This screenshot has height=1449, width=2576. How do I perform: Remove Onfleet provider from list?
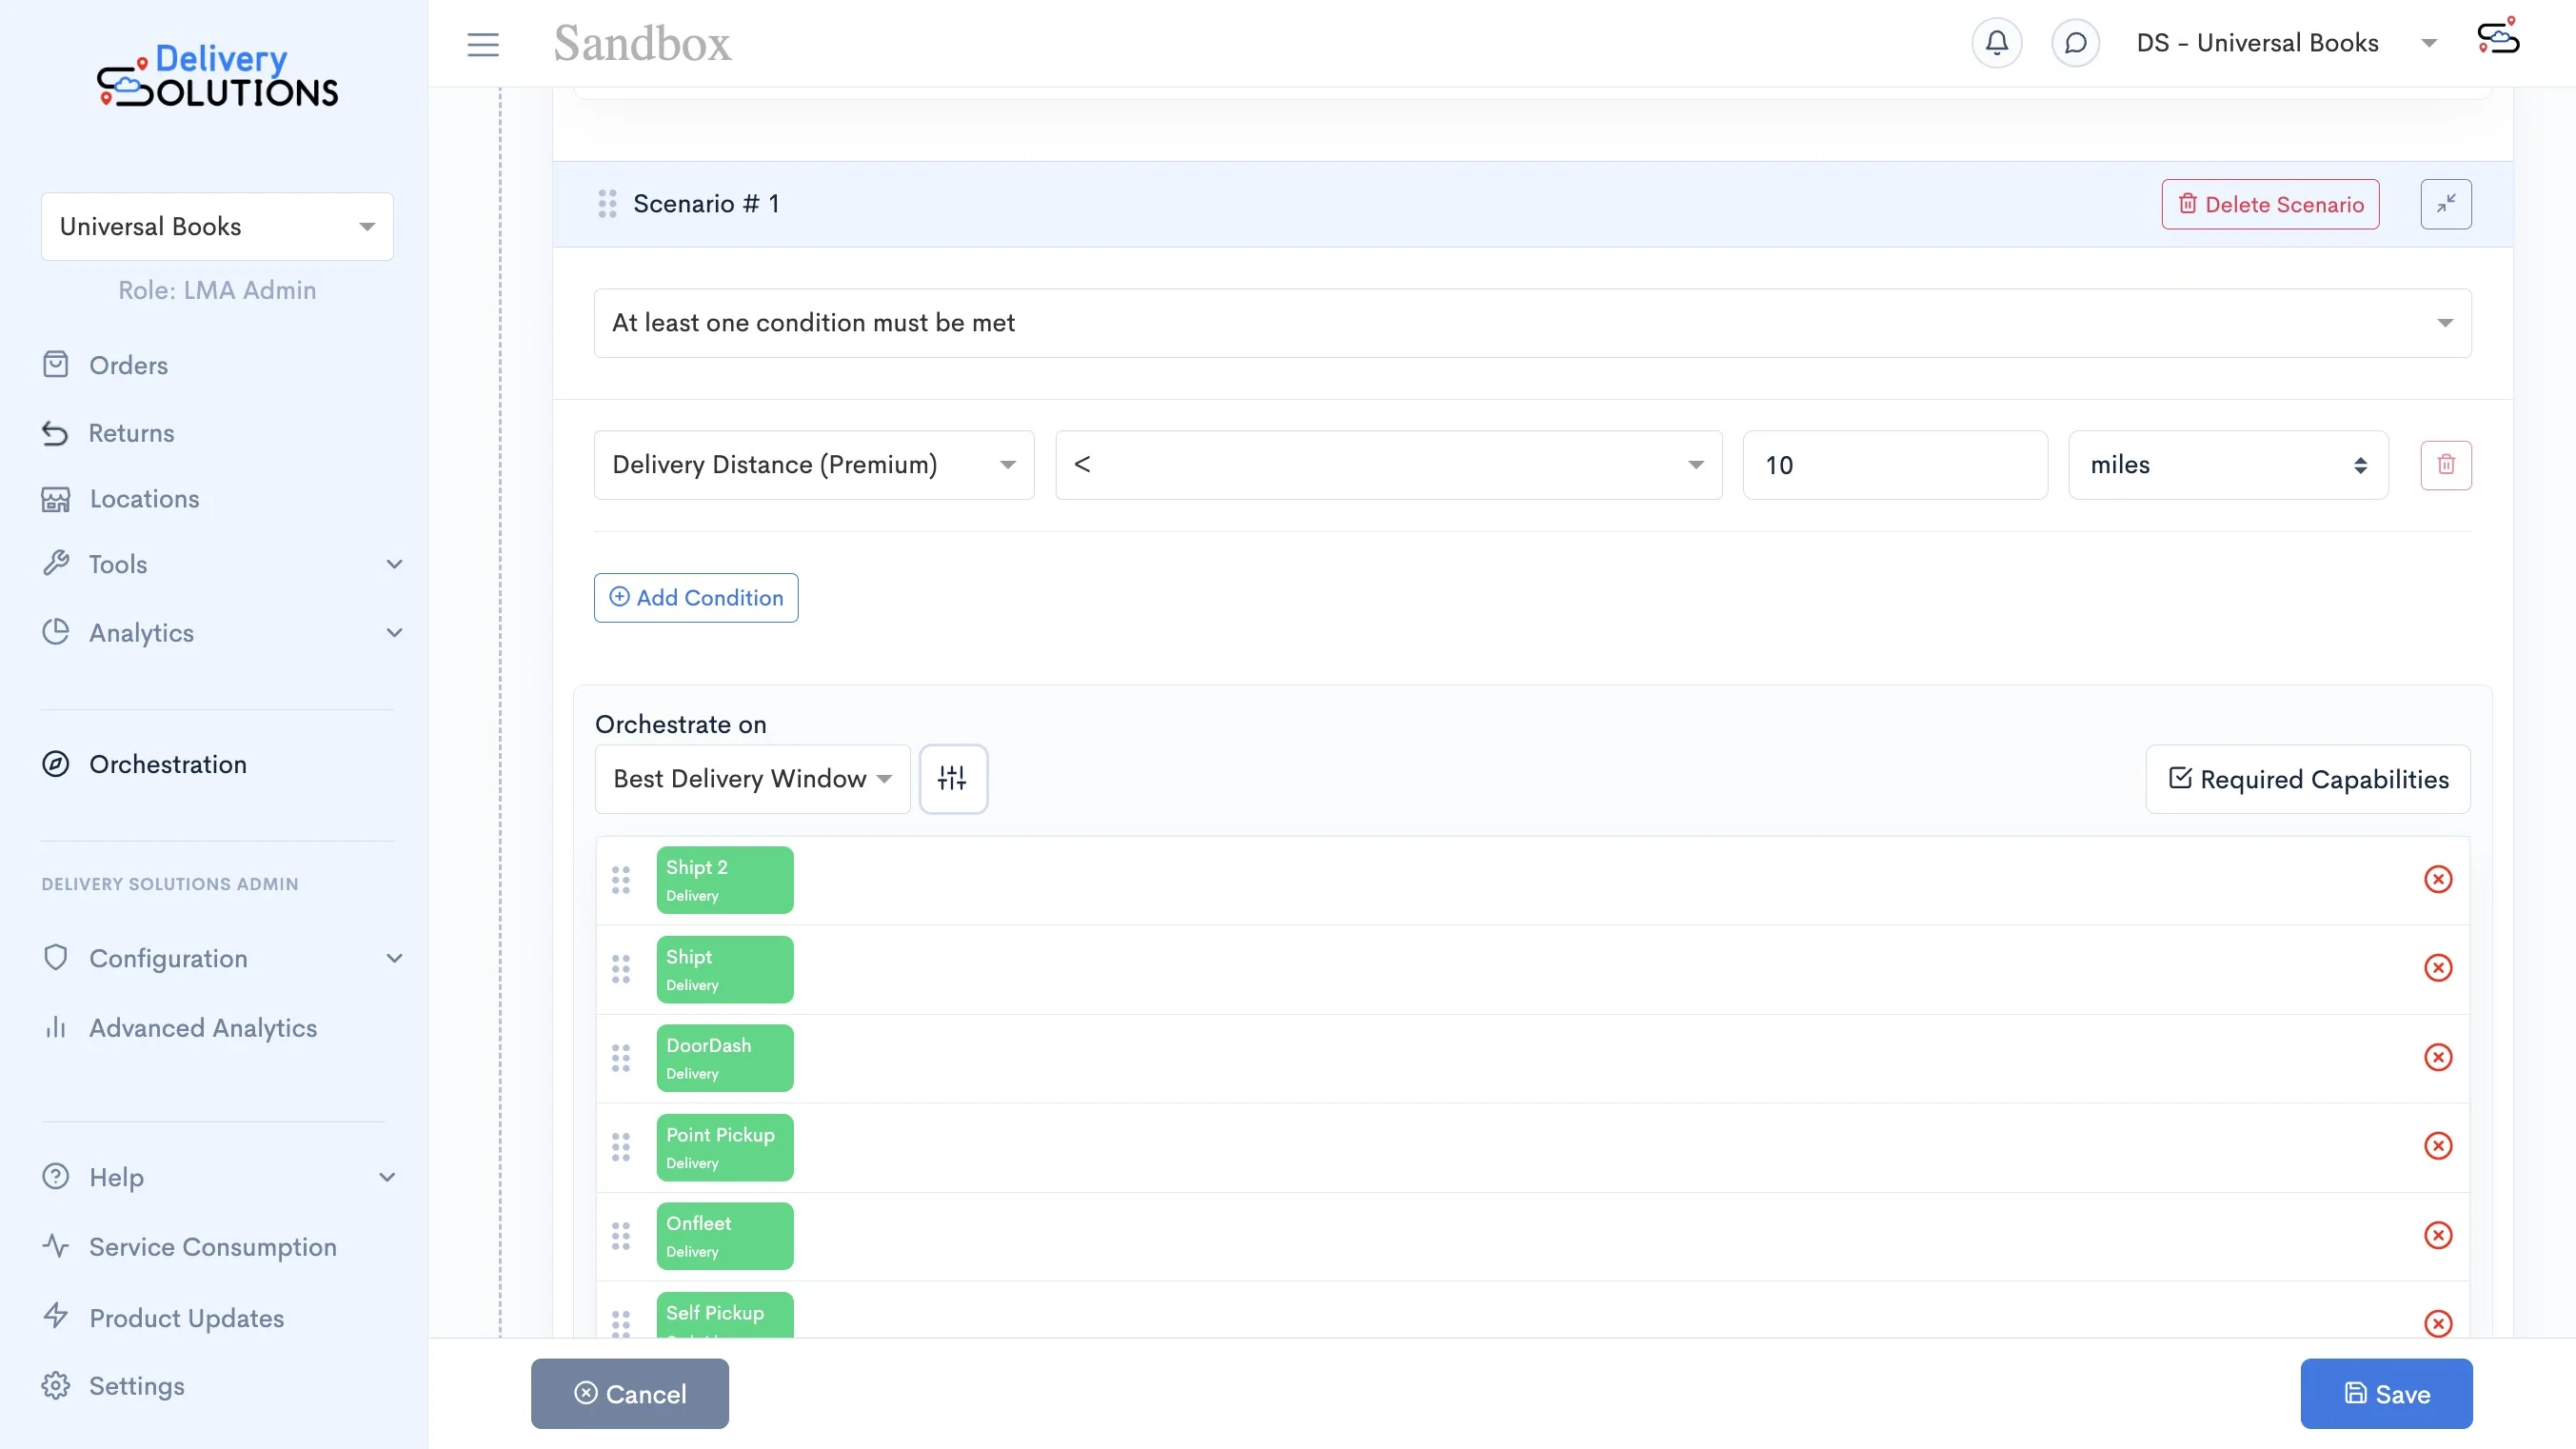pos(2438,1235)
